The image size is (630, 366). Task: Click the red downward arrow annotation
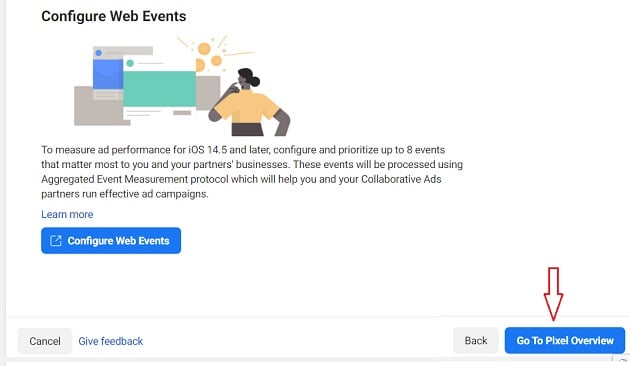pos(553,294)
